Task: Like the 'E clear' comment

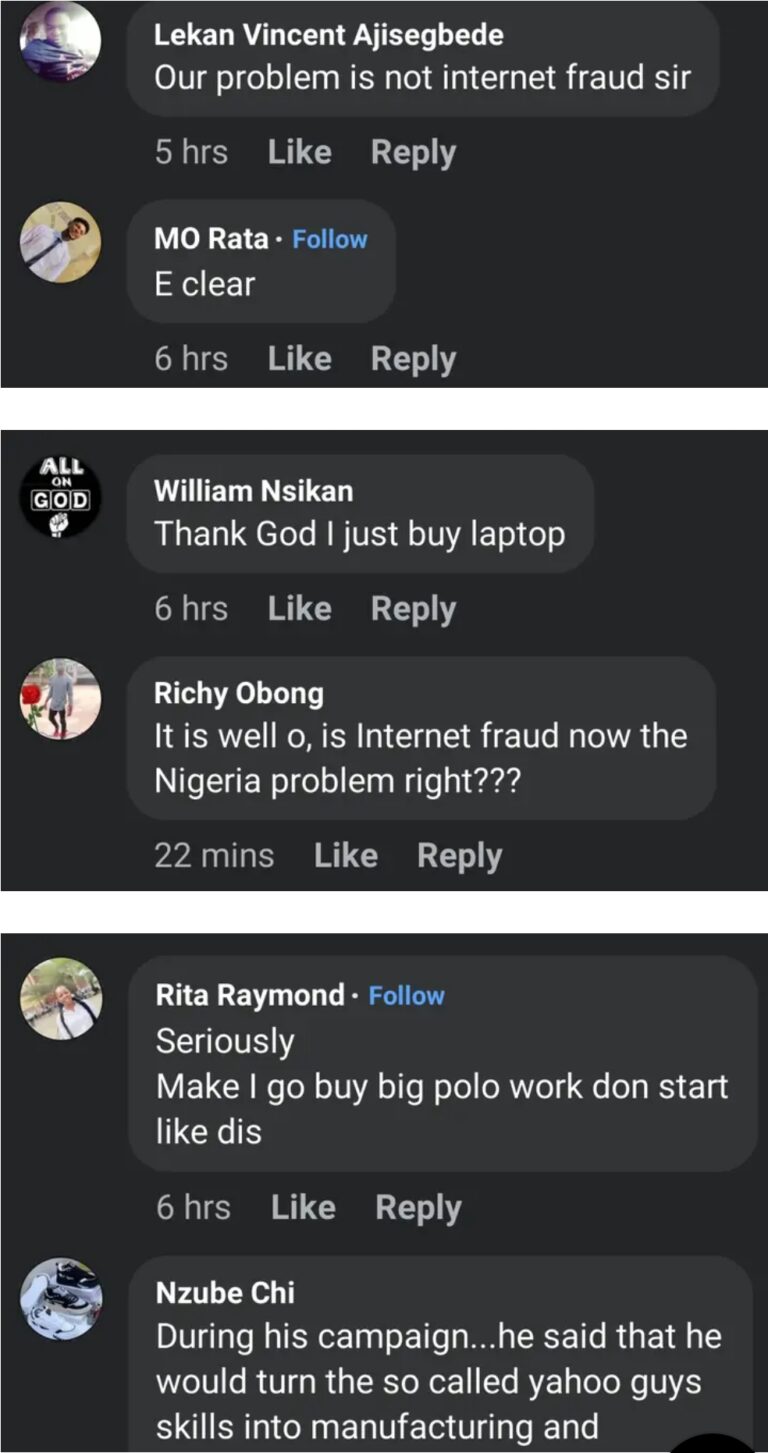Action: pos(299,359)
